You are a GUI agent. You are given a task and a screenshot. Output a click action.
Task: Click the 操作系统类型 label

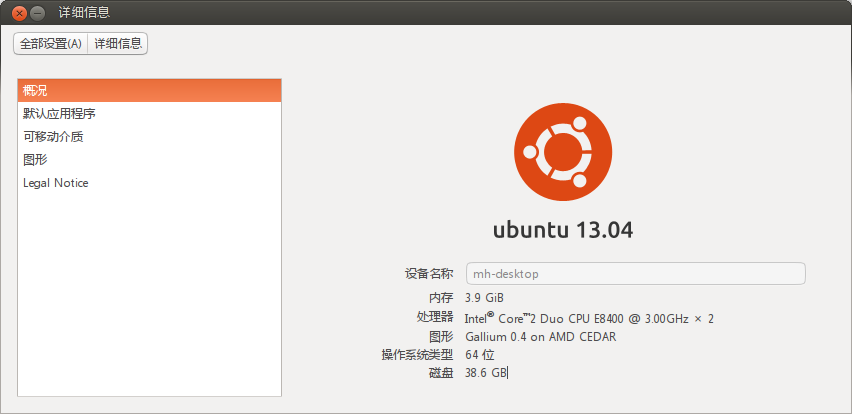[x=417, y=355]
